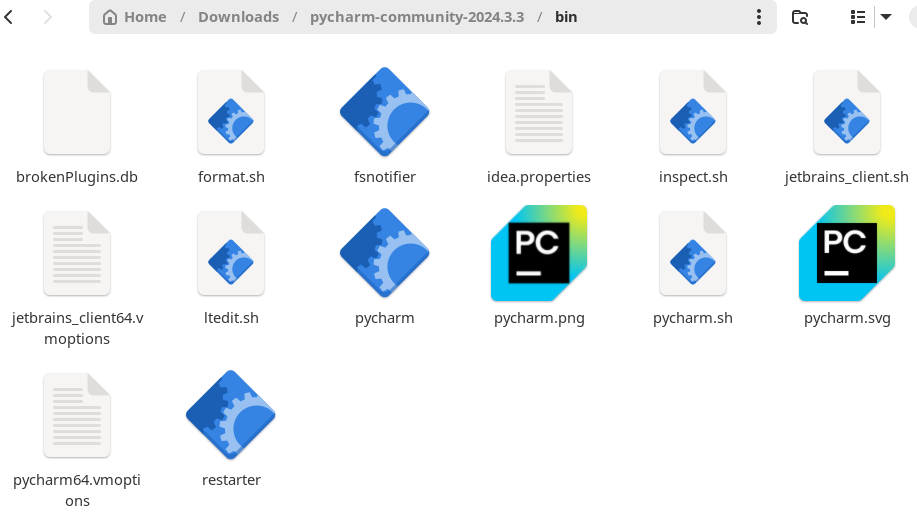This screenshot has height=523, width=917.
Task: Click the format.sh filename label
Action: [x=231, y=177]
